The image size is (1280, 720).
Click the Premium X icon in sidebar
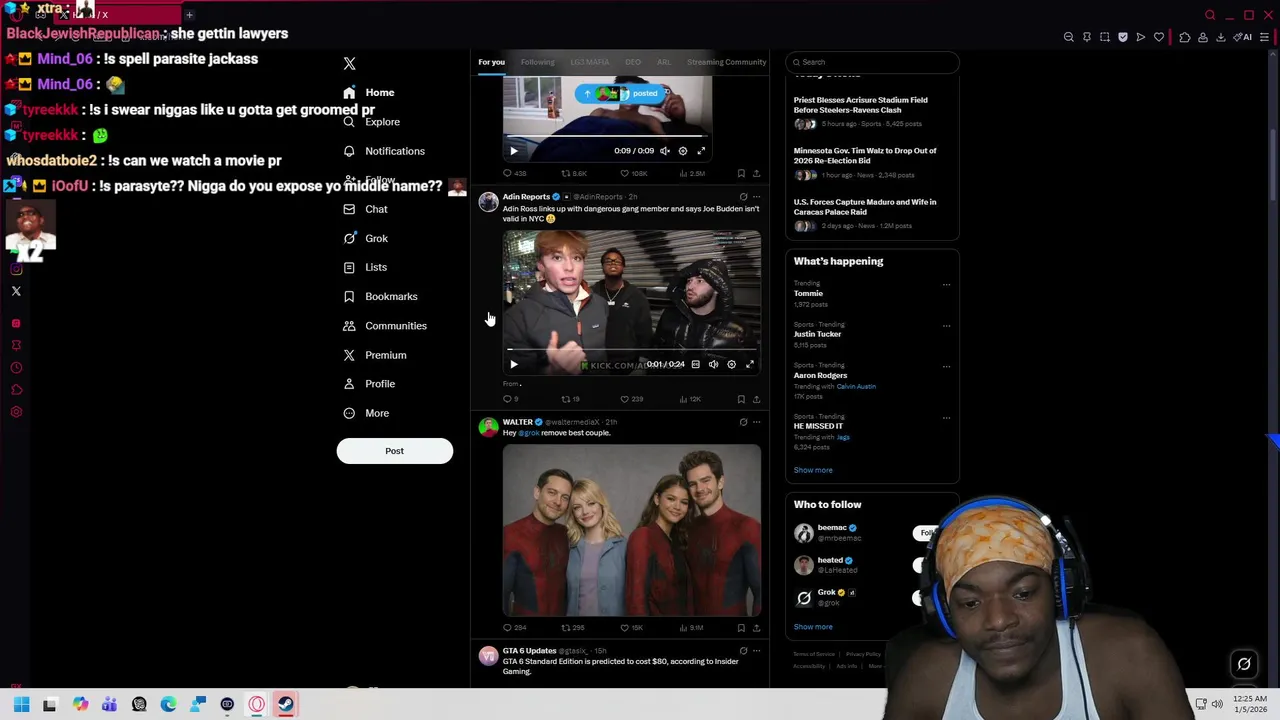point(349,355)
